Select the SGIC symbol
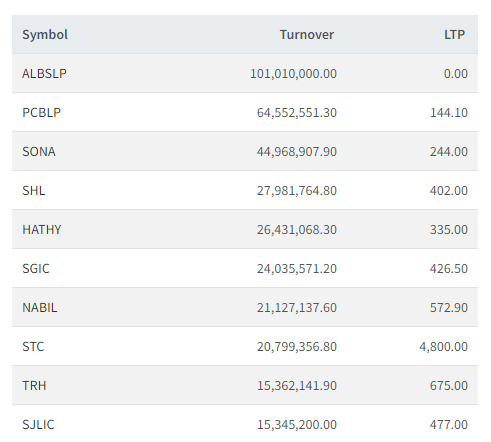 pos(36,269)
